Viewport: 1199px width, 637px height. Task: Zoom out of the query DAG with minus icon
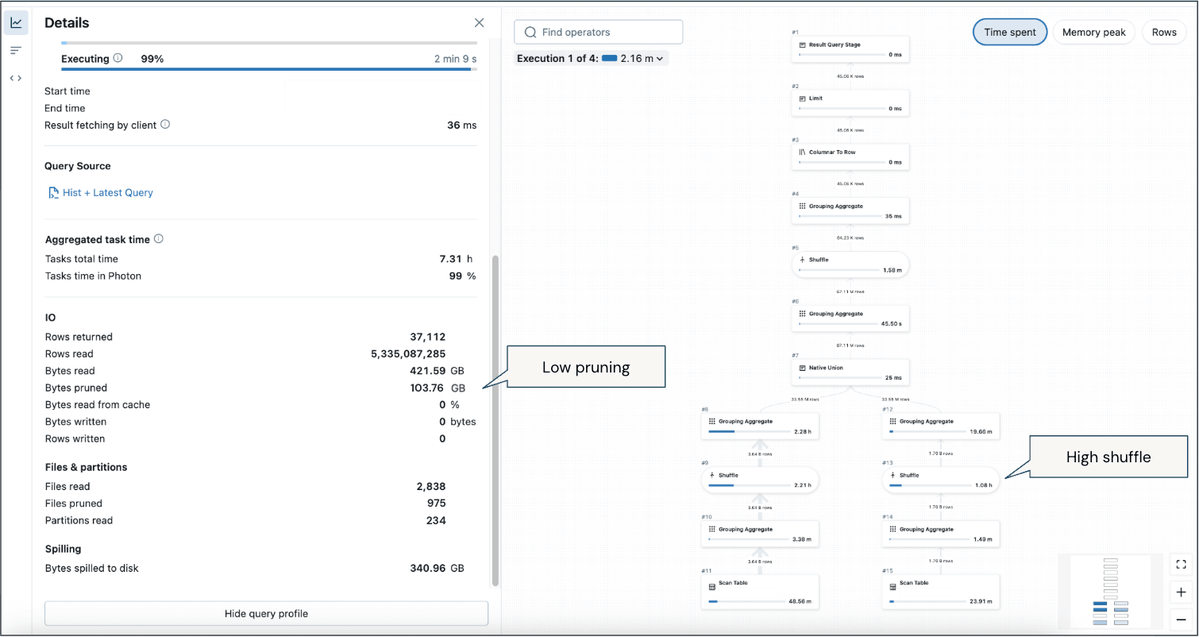pyautogui.click(x=1180, y=619)
